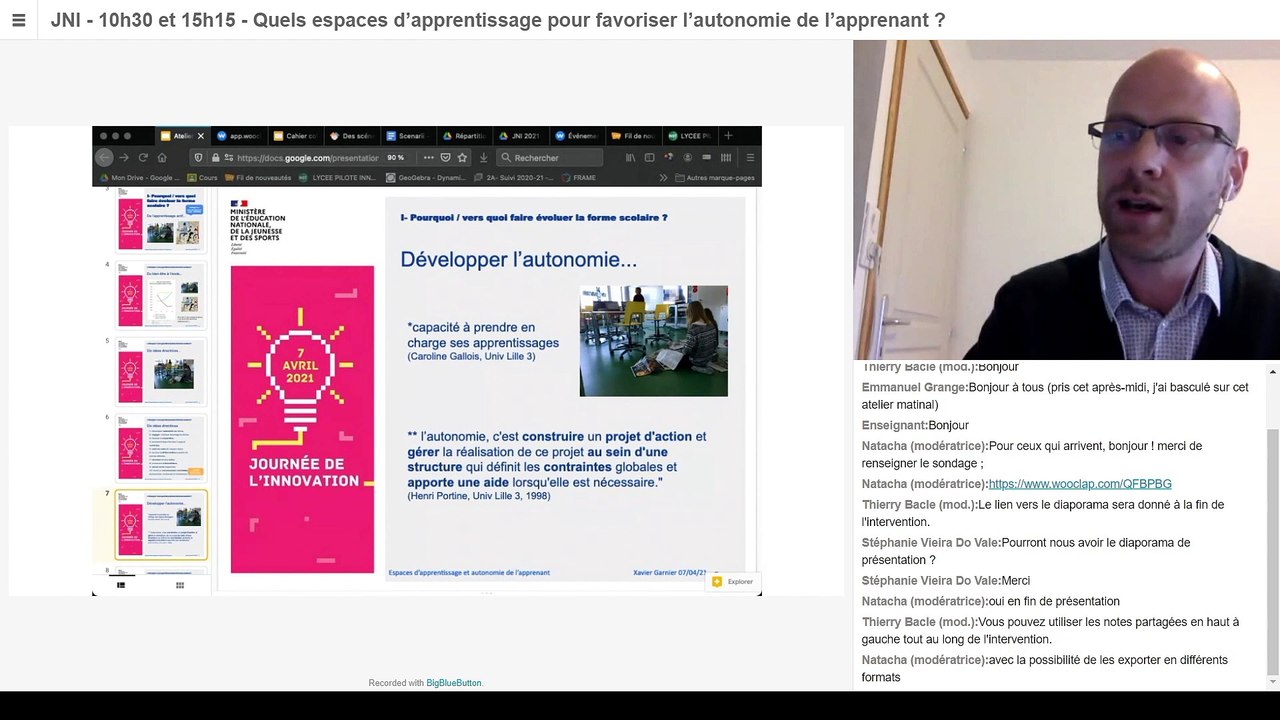Open the hamburger menu beside the JNI title
1280x720 pixels.
pos(18,20)
